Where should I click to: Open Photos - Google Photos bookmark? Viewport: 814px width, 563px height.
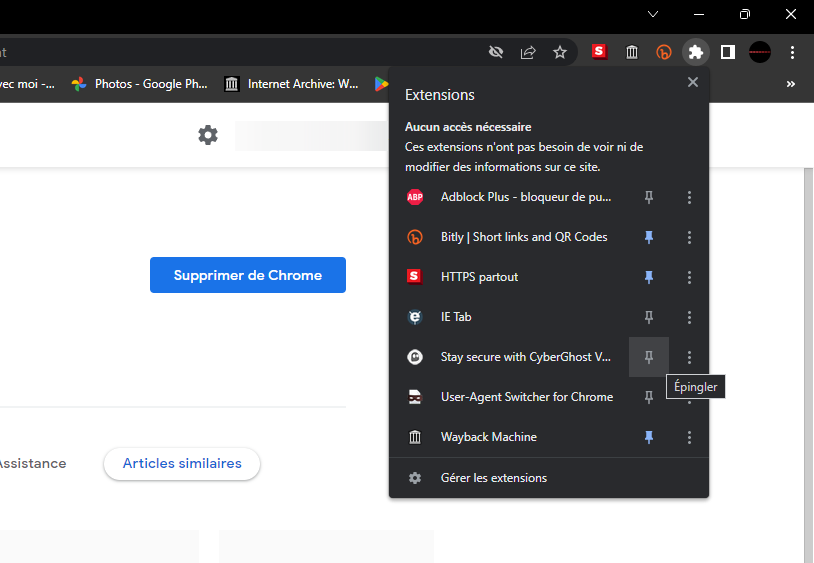139,84
